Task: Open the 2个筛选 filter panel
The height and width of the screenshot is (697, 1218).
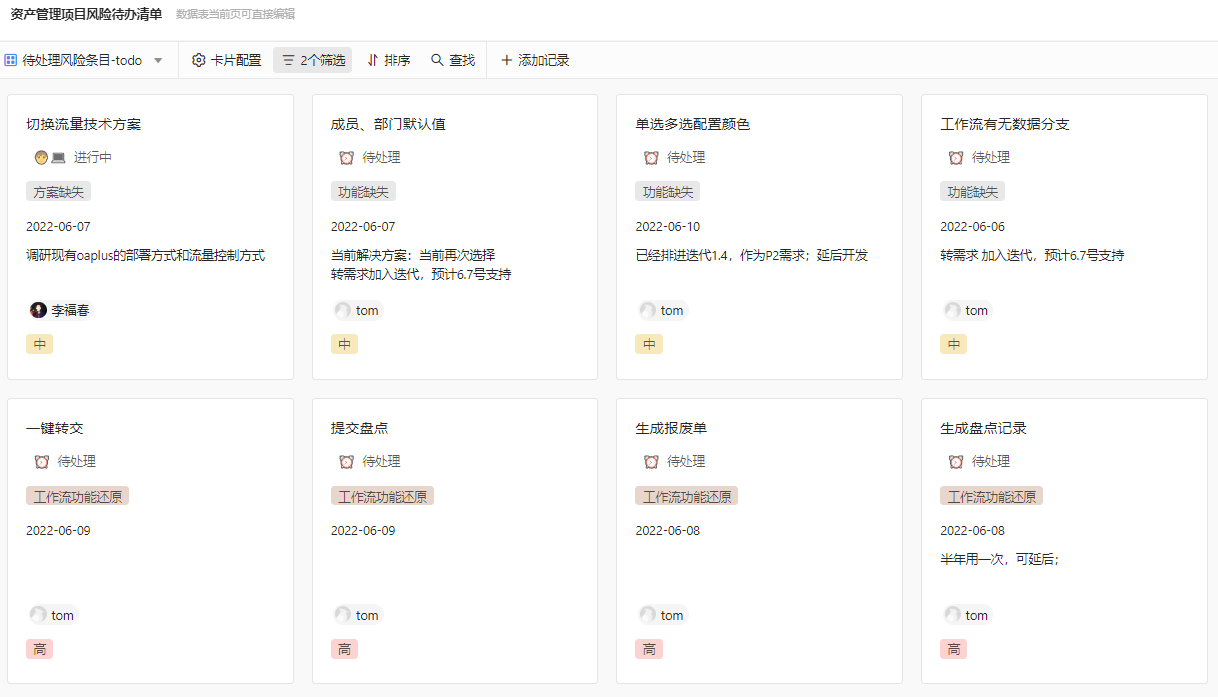Action: (312, 60)
